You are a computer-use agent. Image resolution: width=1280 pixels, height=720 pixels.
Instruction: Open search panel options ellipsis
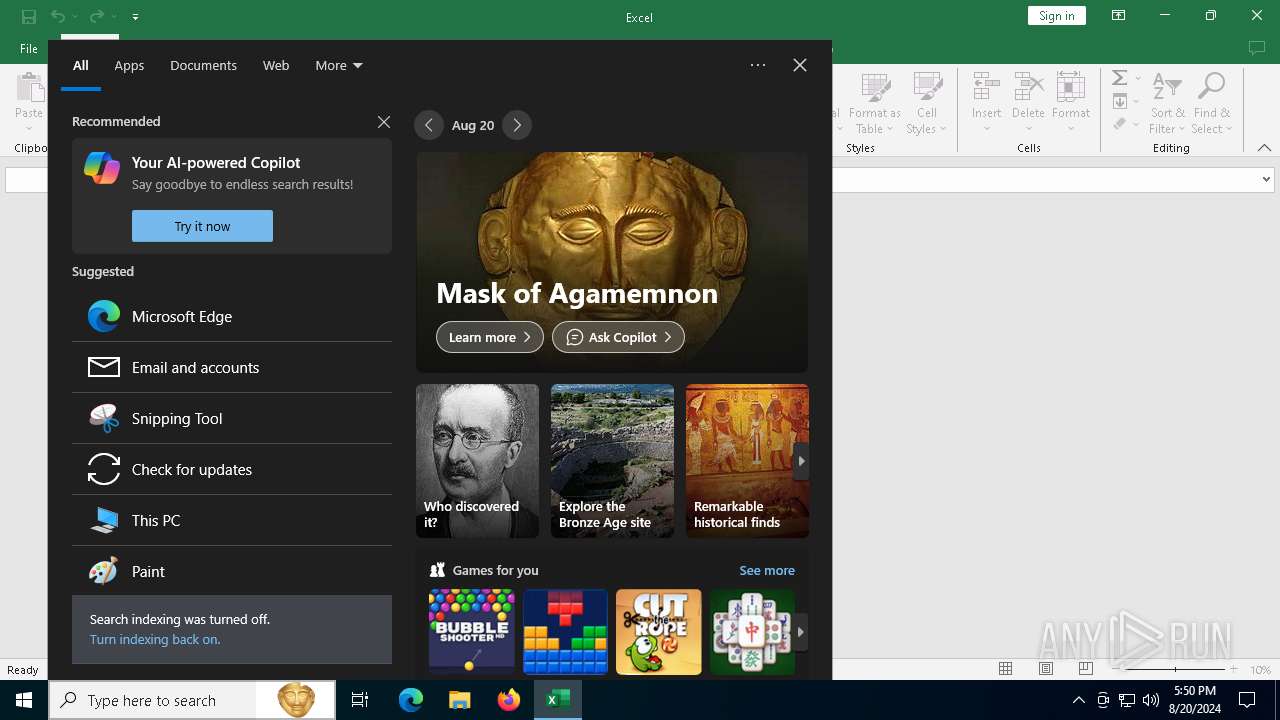tap(758, 65)
